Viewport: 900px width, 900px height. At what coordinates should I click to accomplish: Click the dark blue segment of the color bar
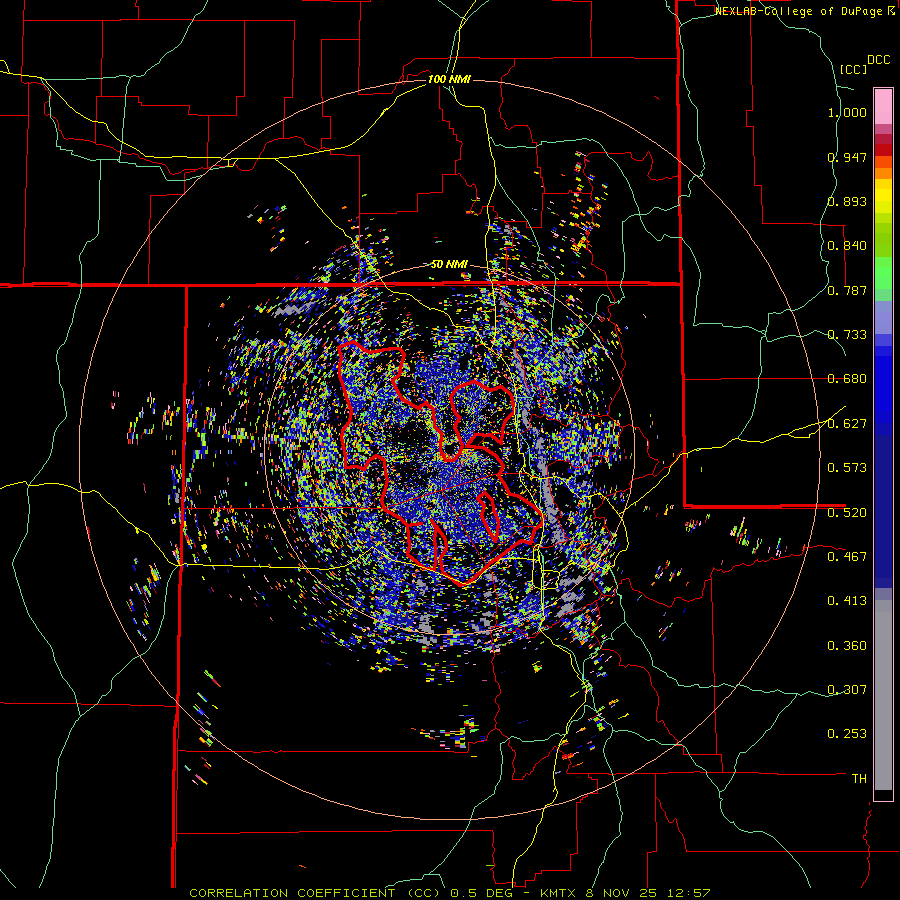click(x=883, y=511)
